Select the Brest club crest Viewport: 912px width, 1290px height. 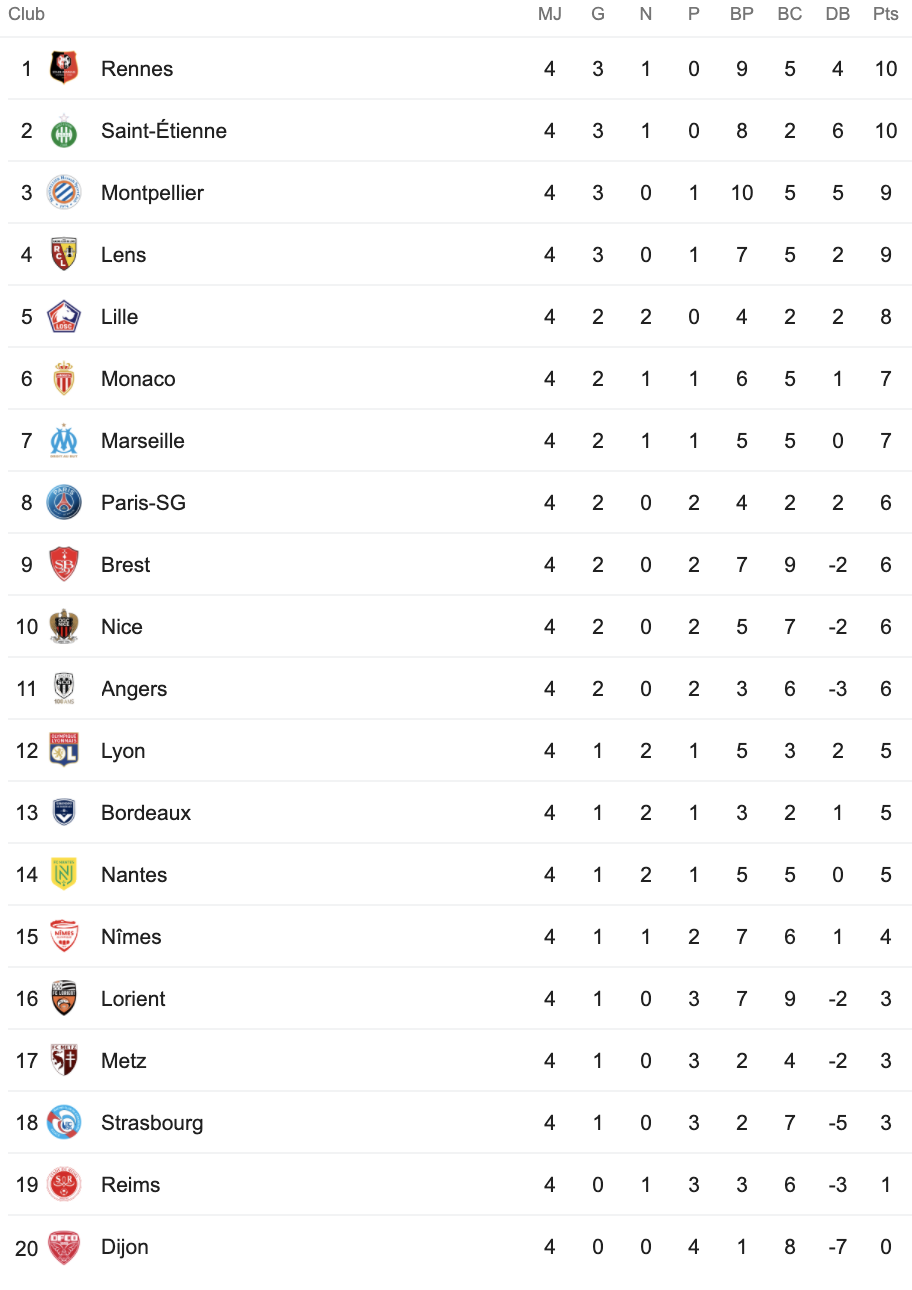click(64, 564)
